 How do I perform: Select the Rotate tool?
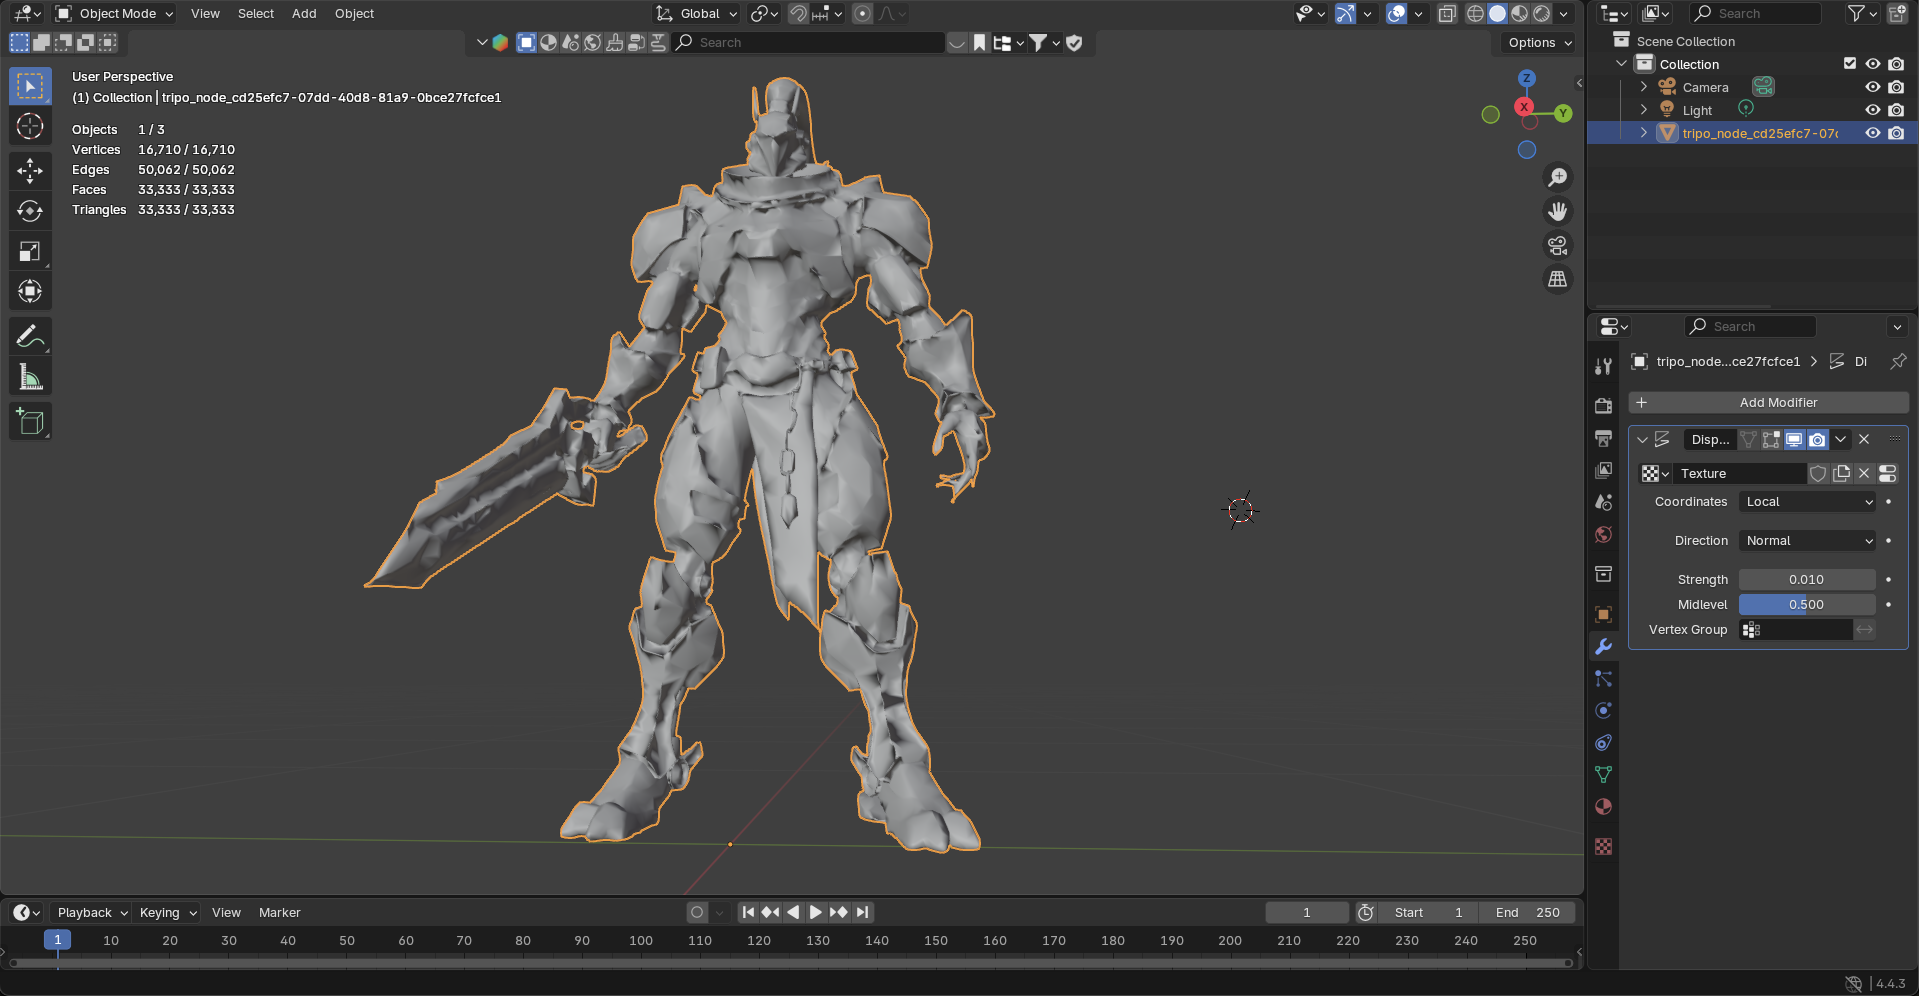click(30, 211)
